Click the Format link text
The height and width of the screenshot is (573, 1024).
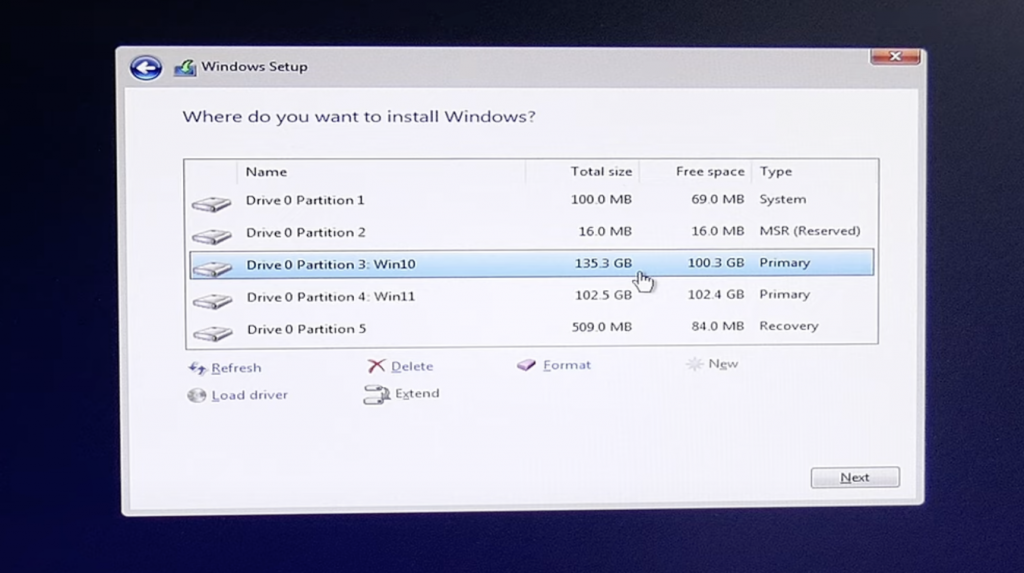567,365
